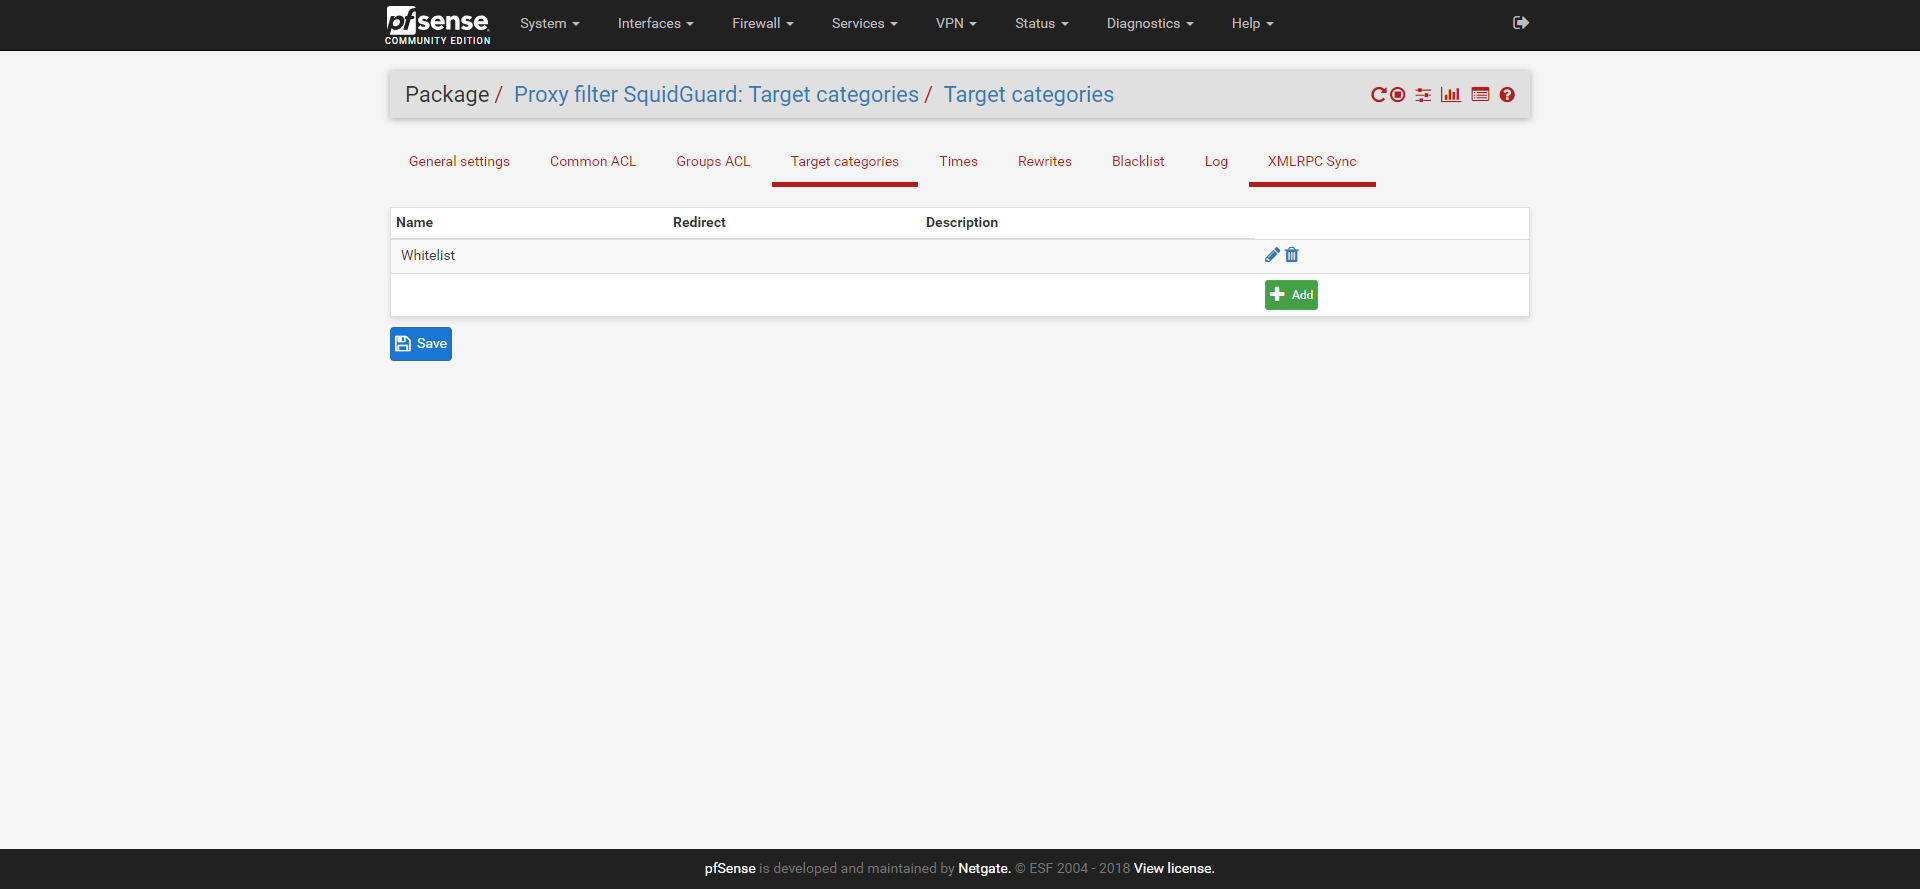Delete the Whitelist category with trash icon
This screenshot has height=889, width=1920.
click(1292, 255)
